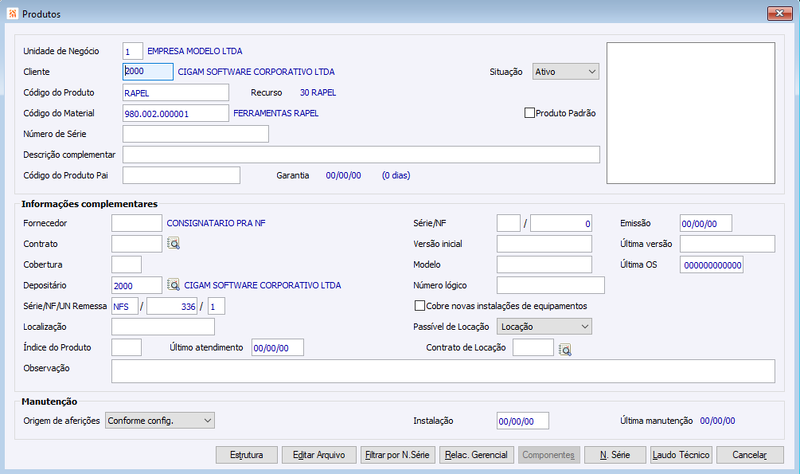Click the Contrato input field
The image size is (800, 474).
click(x=137, y=244)
